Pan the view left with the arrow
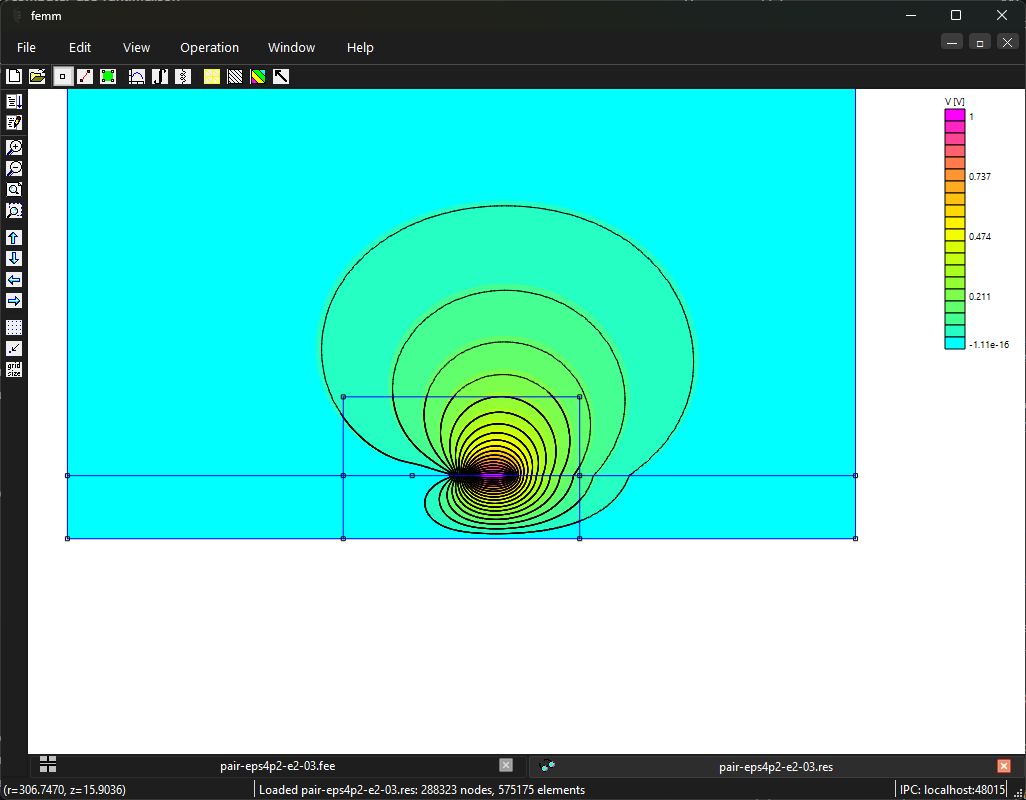Viewport: 1026px width, 800px height. (14, 279)
